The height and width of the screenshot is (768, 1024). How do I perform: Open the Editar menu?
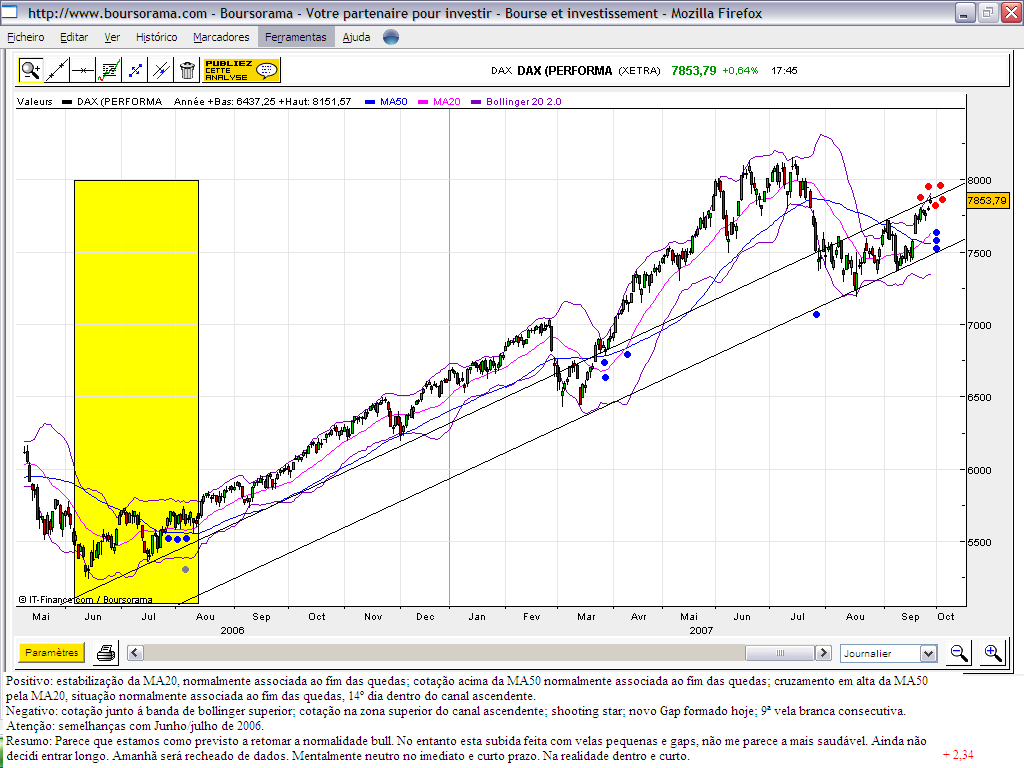[x=74, y=37]
